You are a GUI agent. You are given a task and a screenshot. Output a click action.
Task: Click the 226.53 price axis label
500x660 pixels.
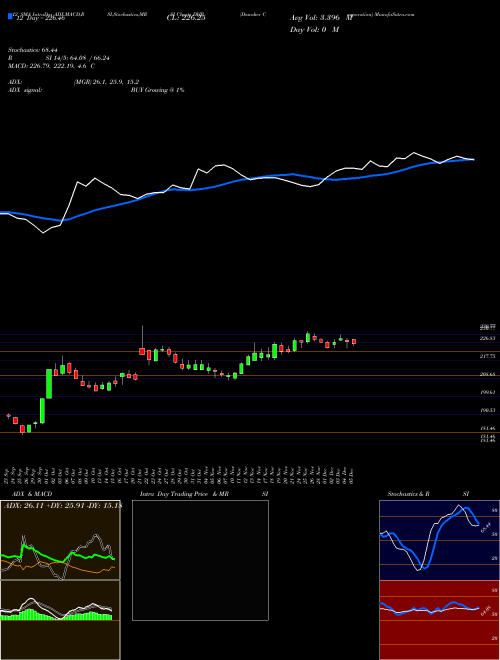[x=487, y=338]
